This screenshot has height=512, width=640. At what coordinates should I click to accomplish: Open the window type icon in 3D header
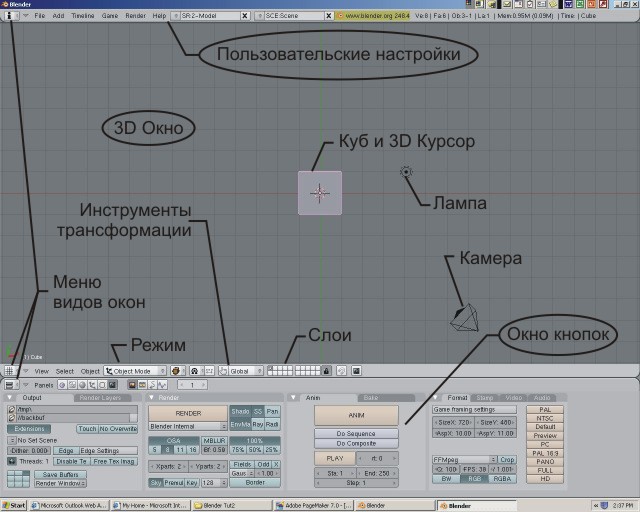[12, 371]
